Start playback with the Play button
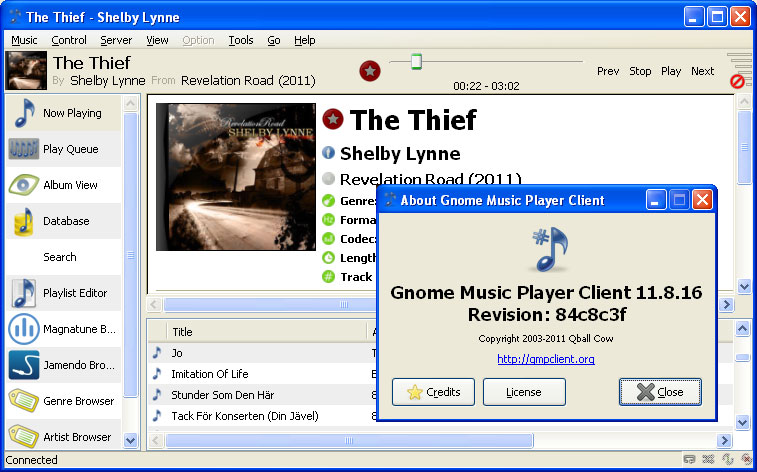The height and width of the screenshot is (472, 757). 671,71
